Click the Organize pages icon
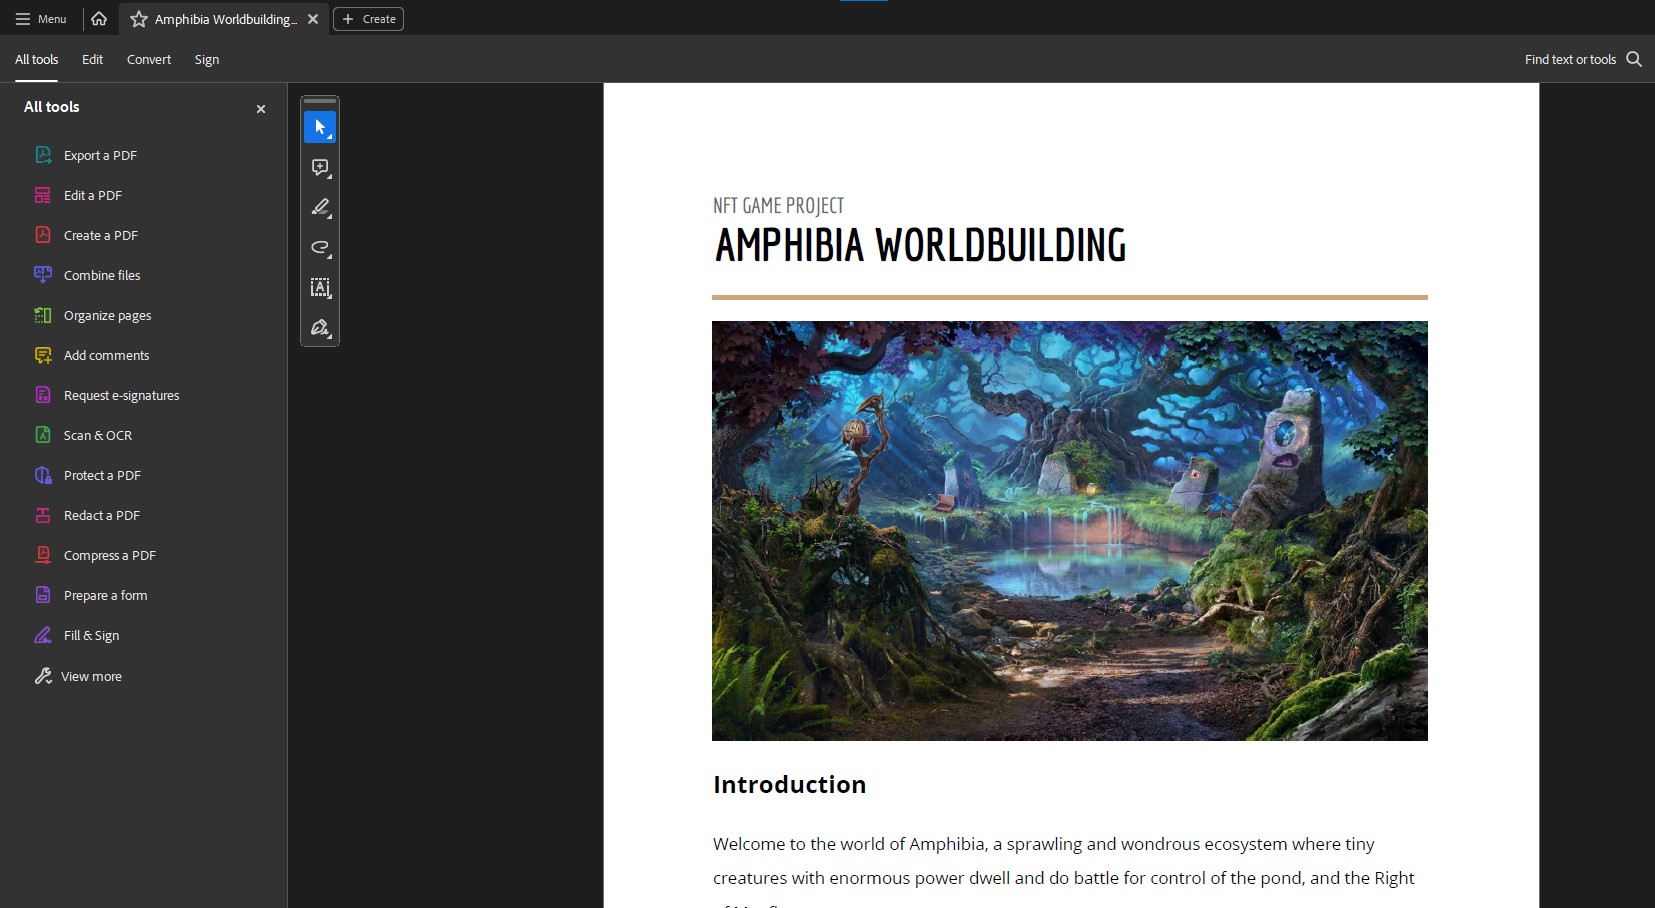This screenshot has height=908, width=1655. tap(43, 315)
